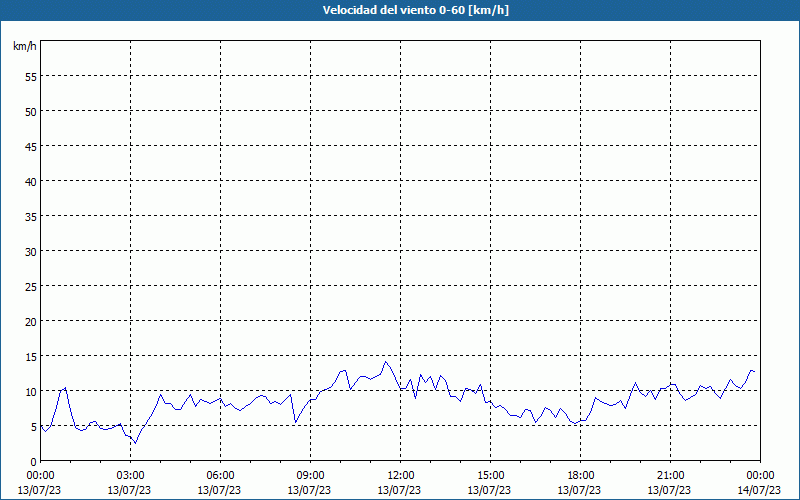Click the 18:00 time axis label

(580, 476)
